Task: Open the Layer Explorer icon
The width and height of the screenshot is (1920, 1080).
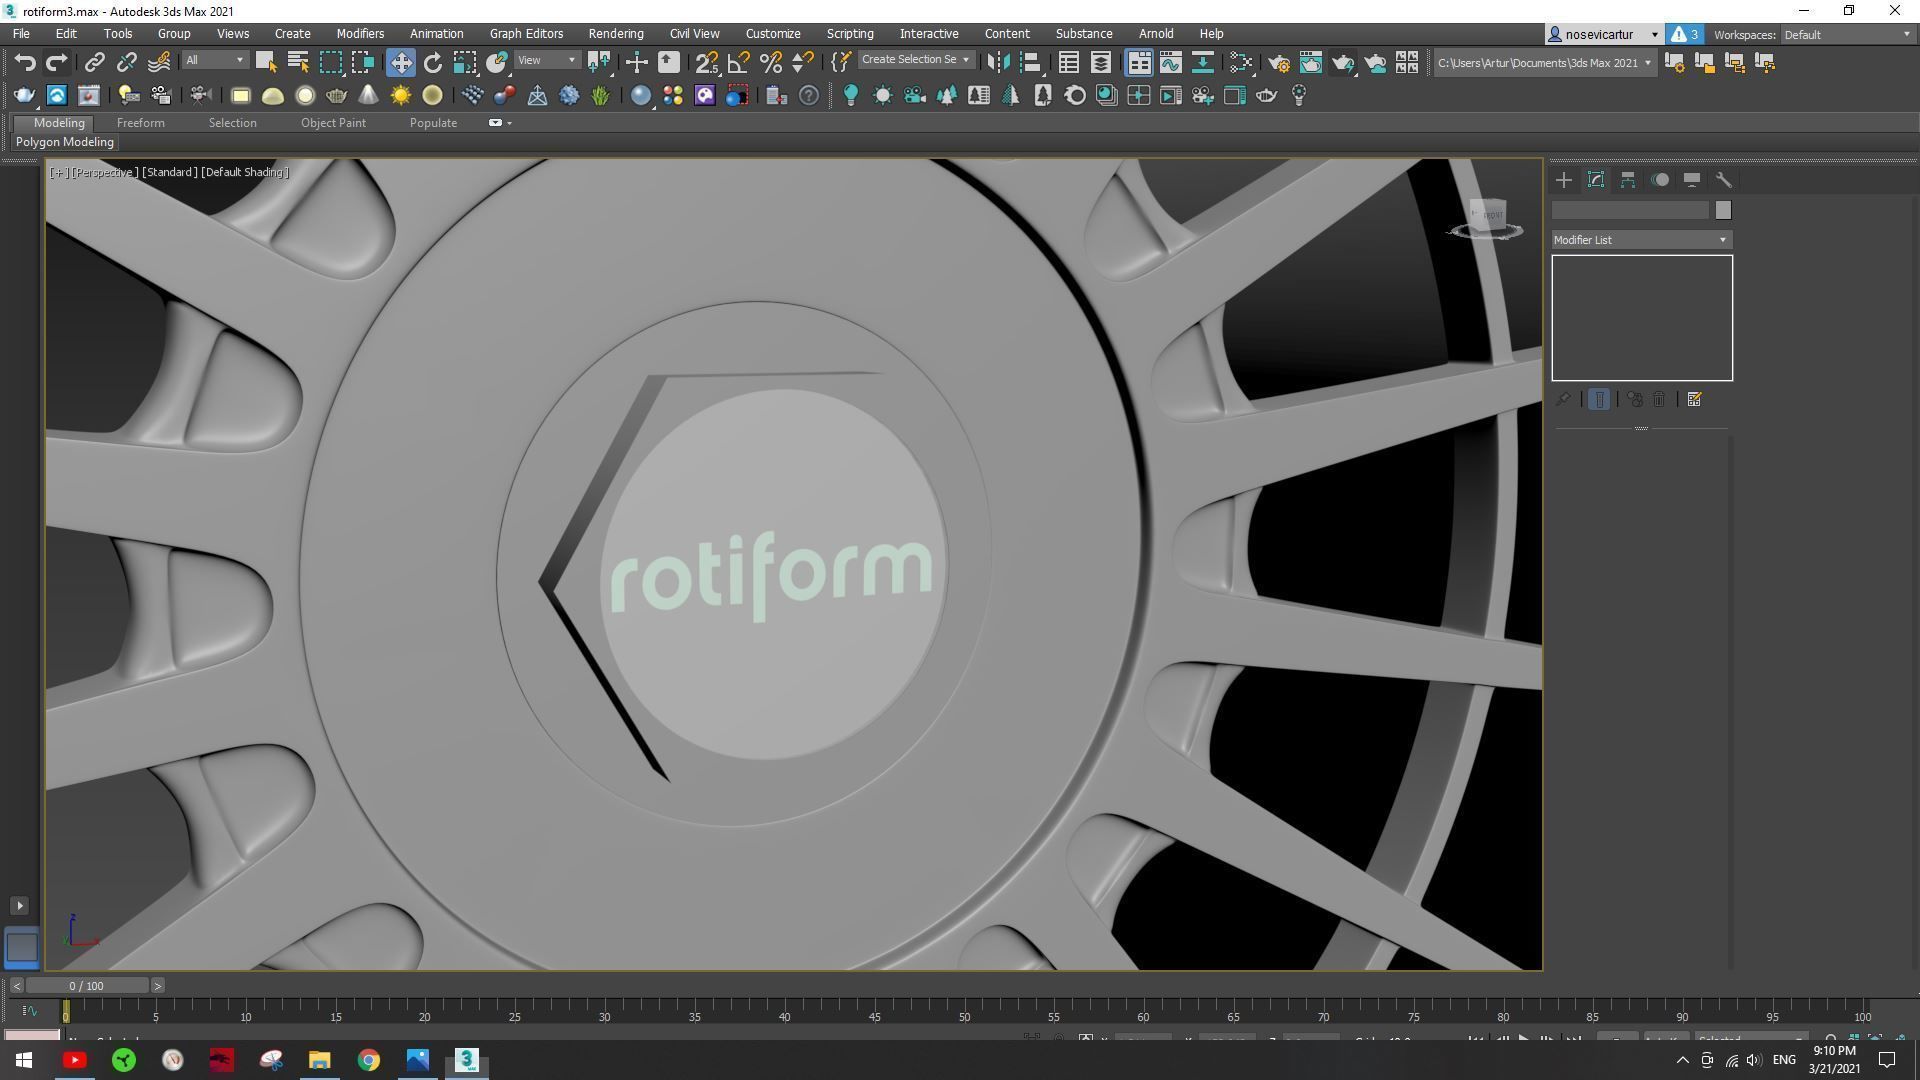Action: [1100, 62]
